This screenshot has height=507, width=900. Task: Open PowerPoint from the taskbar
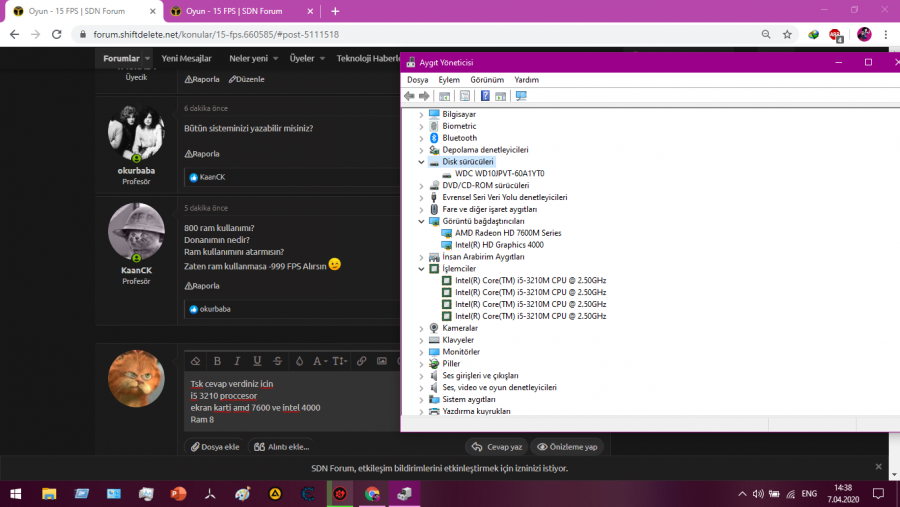coord(178,494)
